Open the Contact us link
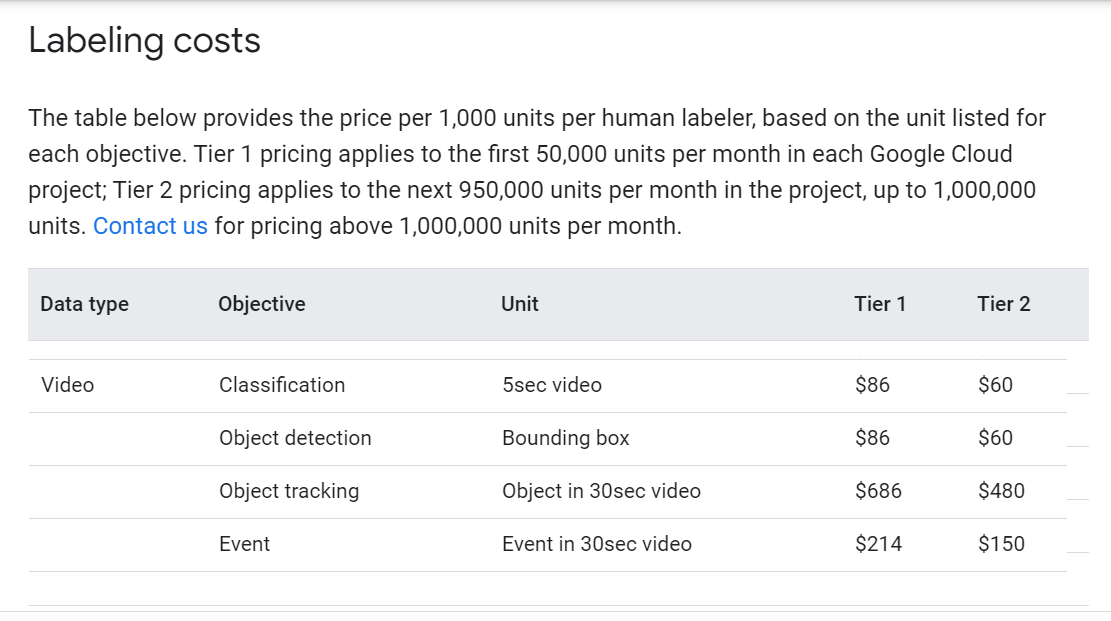Screen dimensions: 1111x621 click(x=150, y=226)
